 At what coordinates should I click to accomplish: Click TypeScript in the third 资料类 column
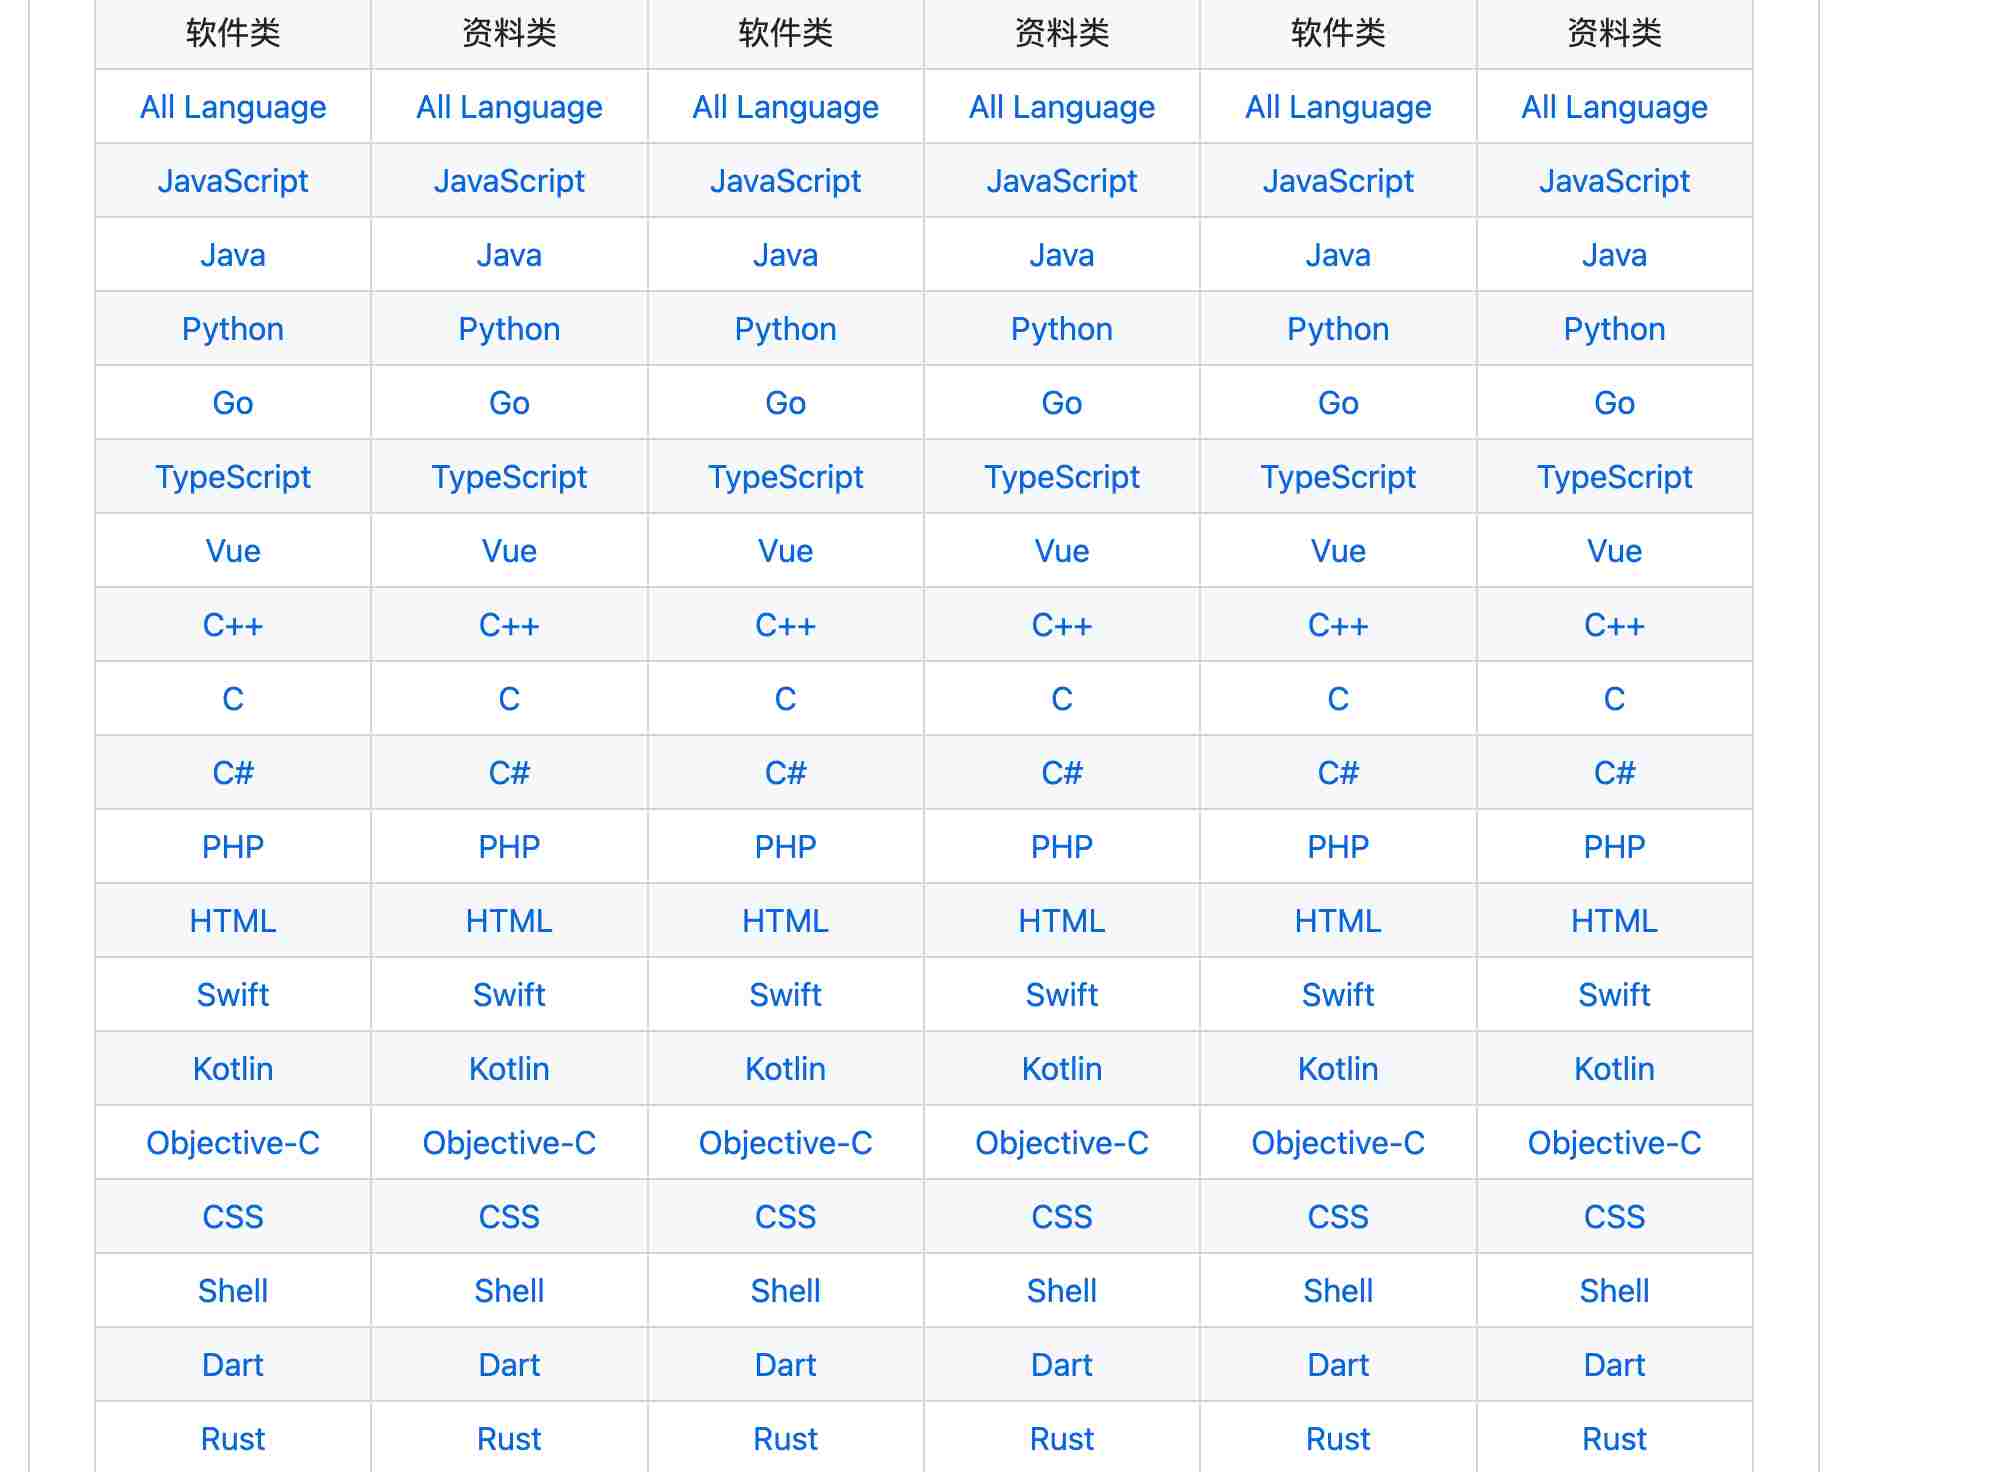pos(1614,477)
